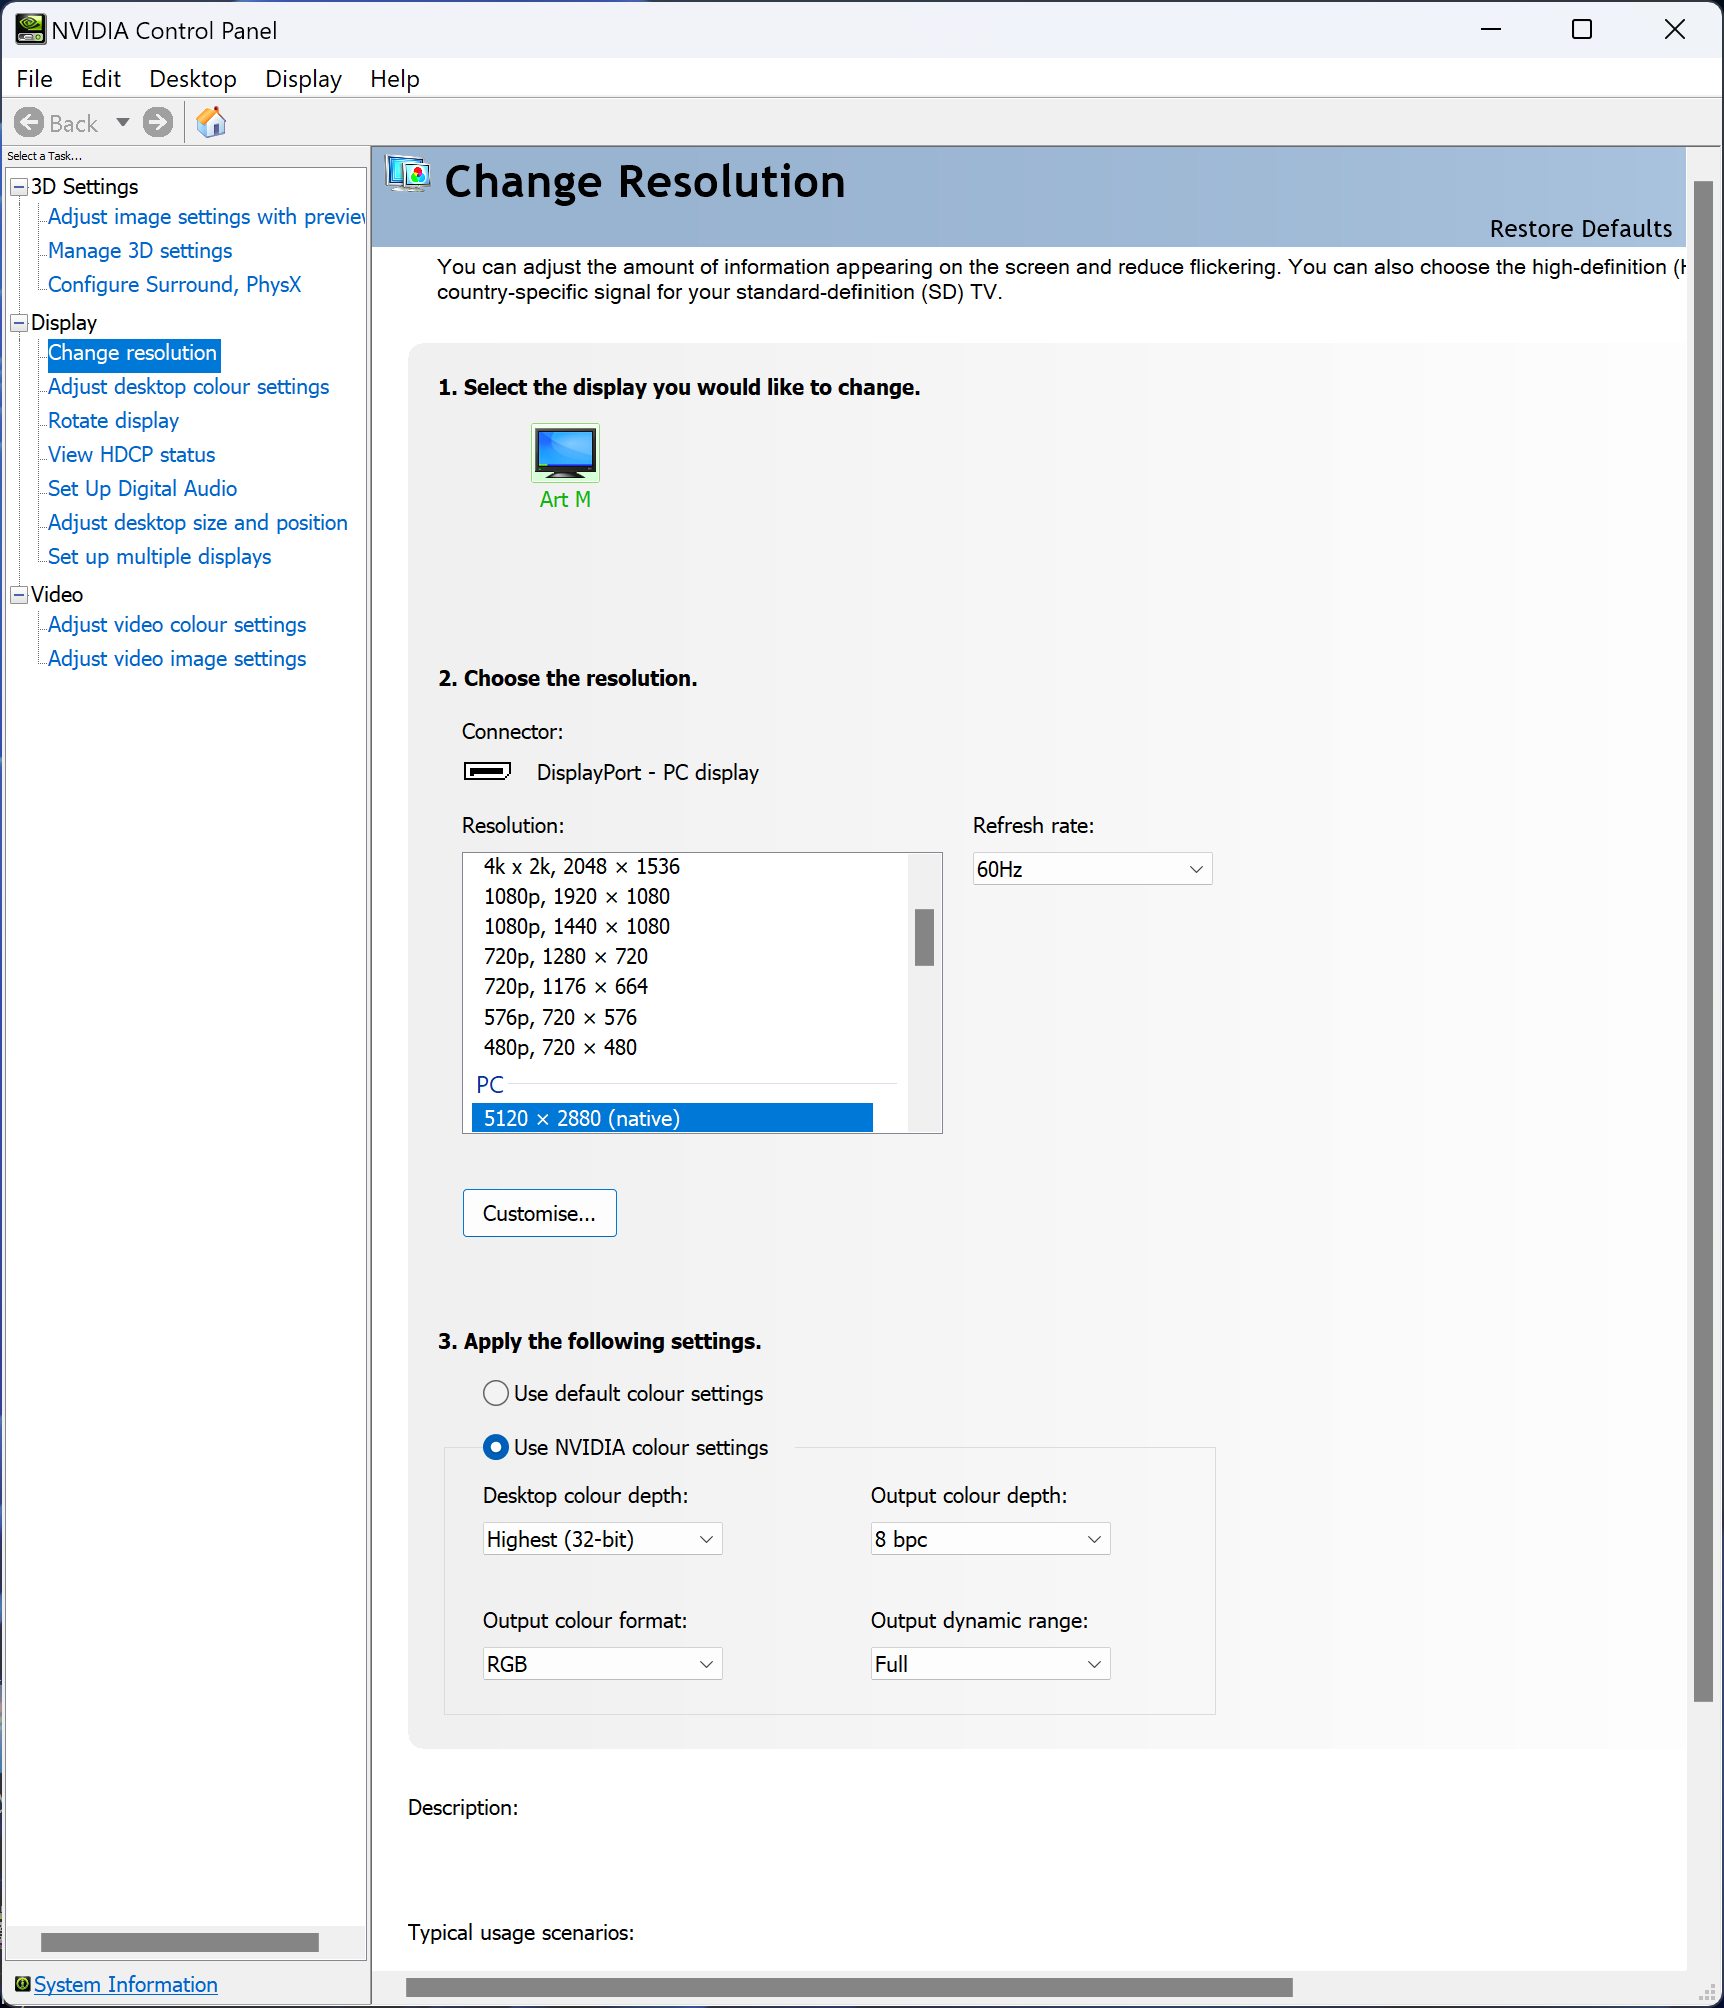Click the resolution list scrollbar thumb

924,937
